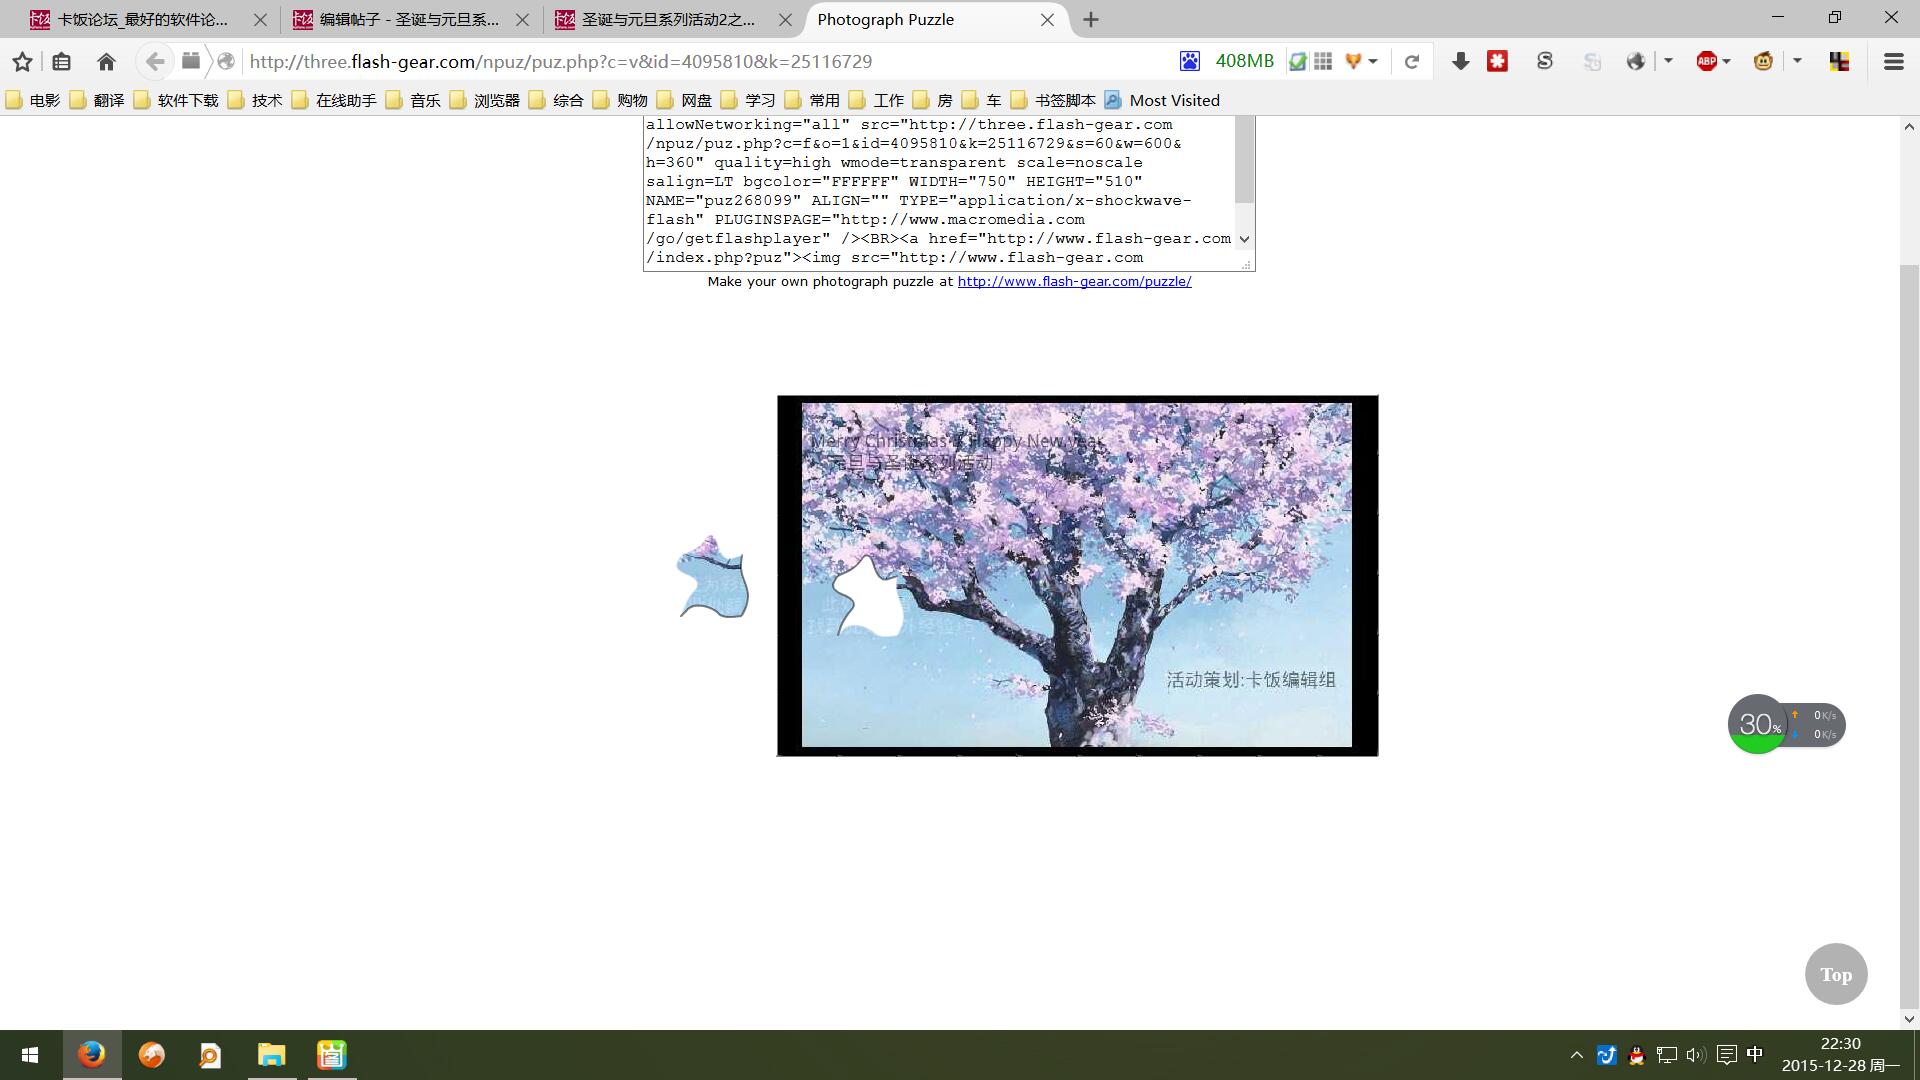The height and width of the screenshot is (1080, 1920).
Task: Open the 网盘 bookmarks folder
Action: (x=684, y=100)
